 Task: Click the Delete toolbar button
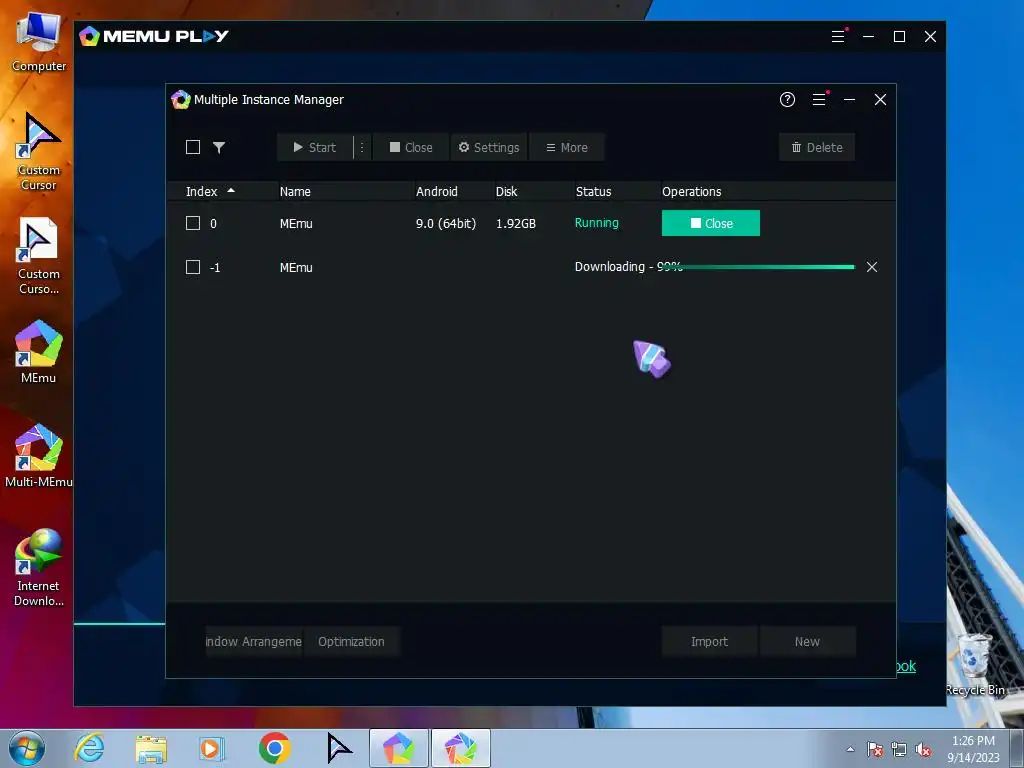pos(817,148)
